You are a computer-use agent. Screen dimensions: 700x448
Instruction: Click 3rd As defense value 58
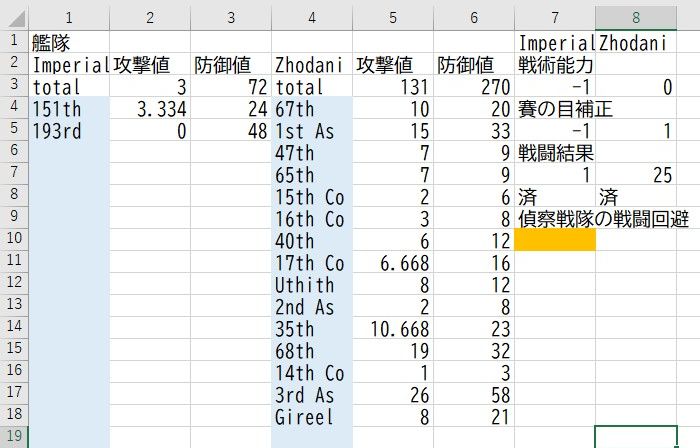[474, 394]
